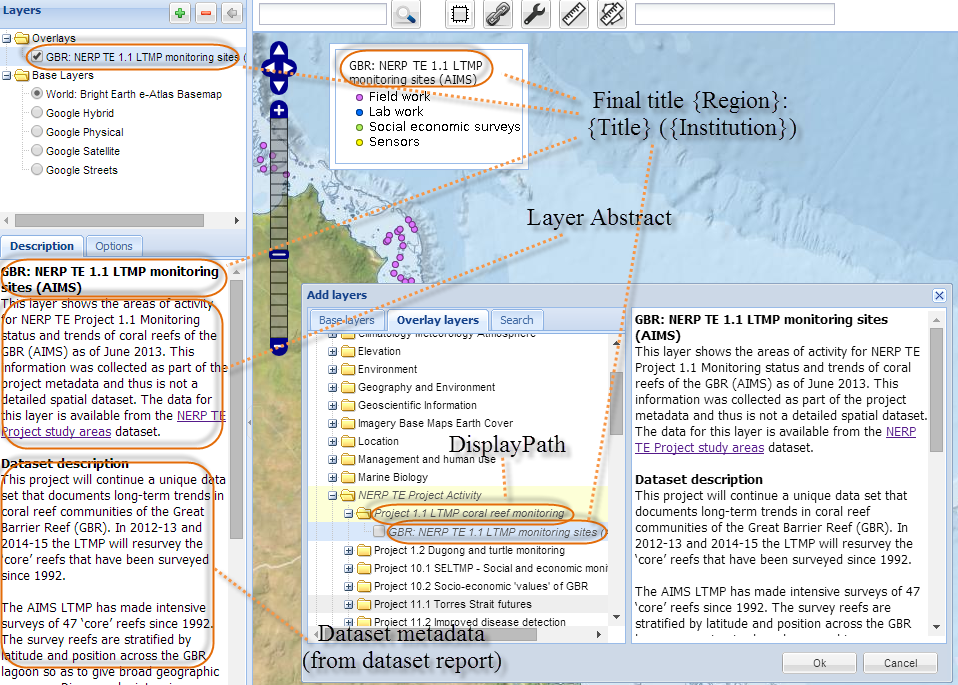Click the Overlays folder icon
The image size is (958, 685).
tap(22, 38)
